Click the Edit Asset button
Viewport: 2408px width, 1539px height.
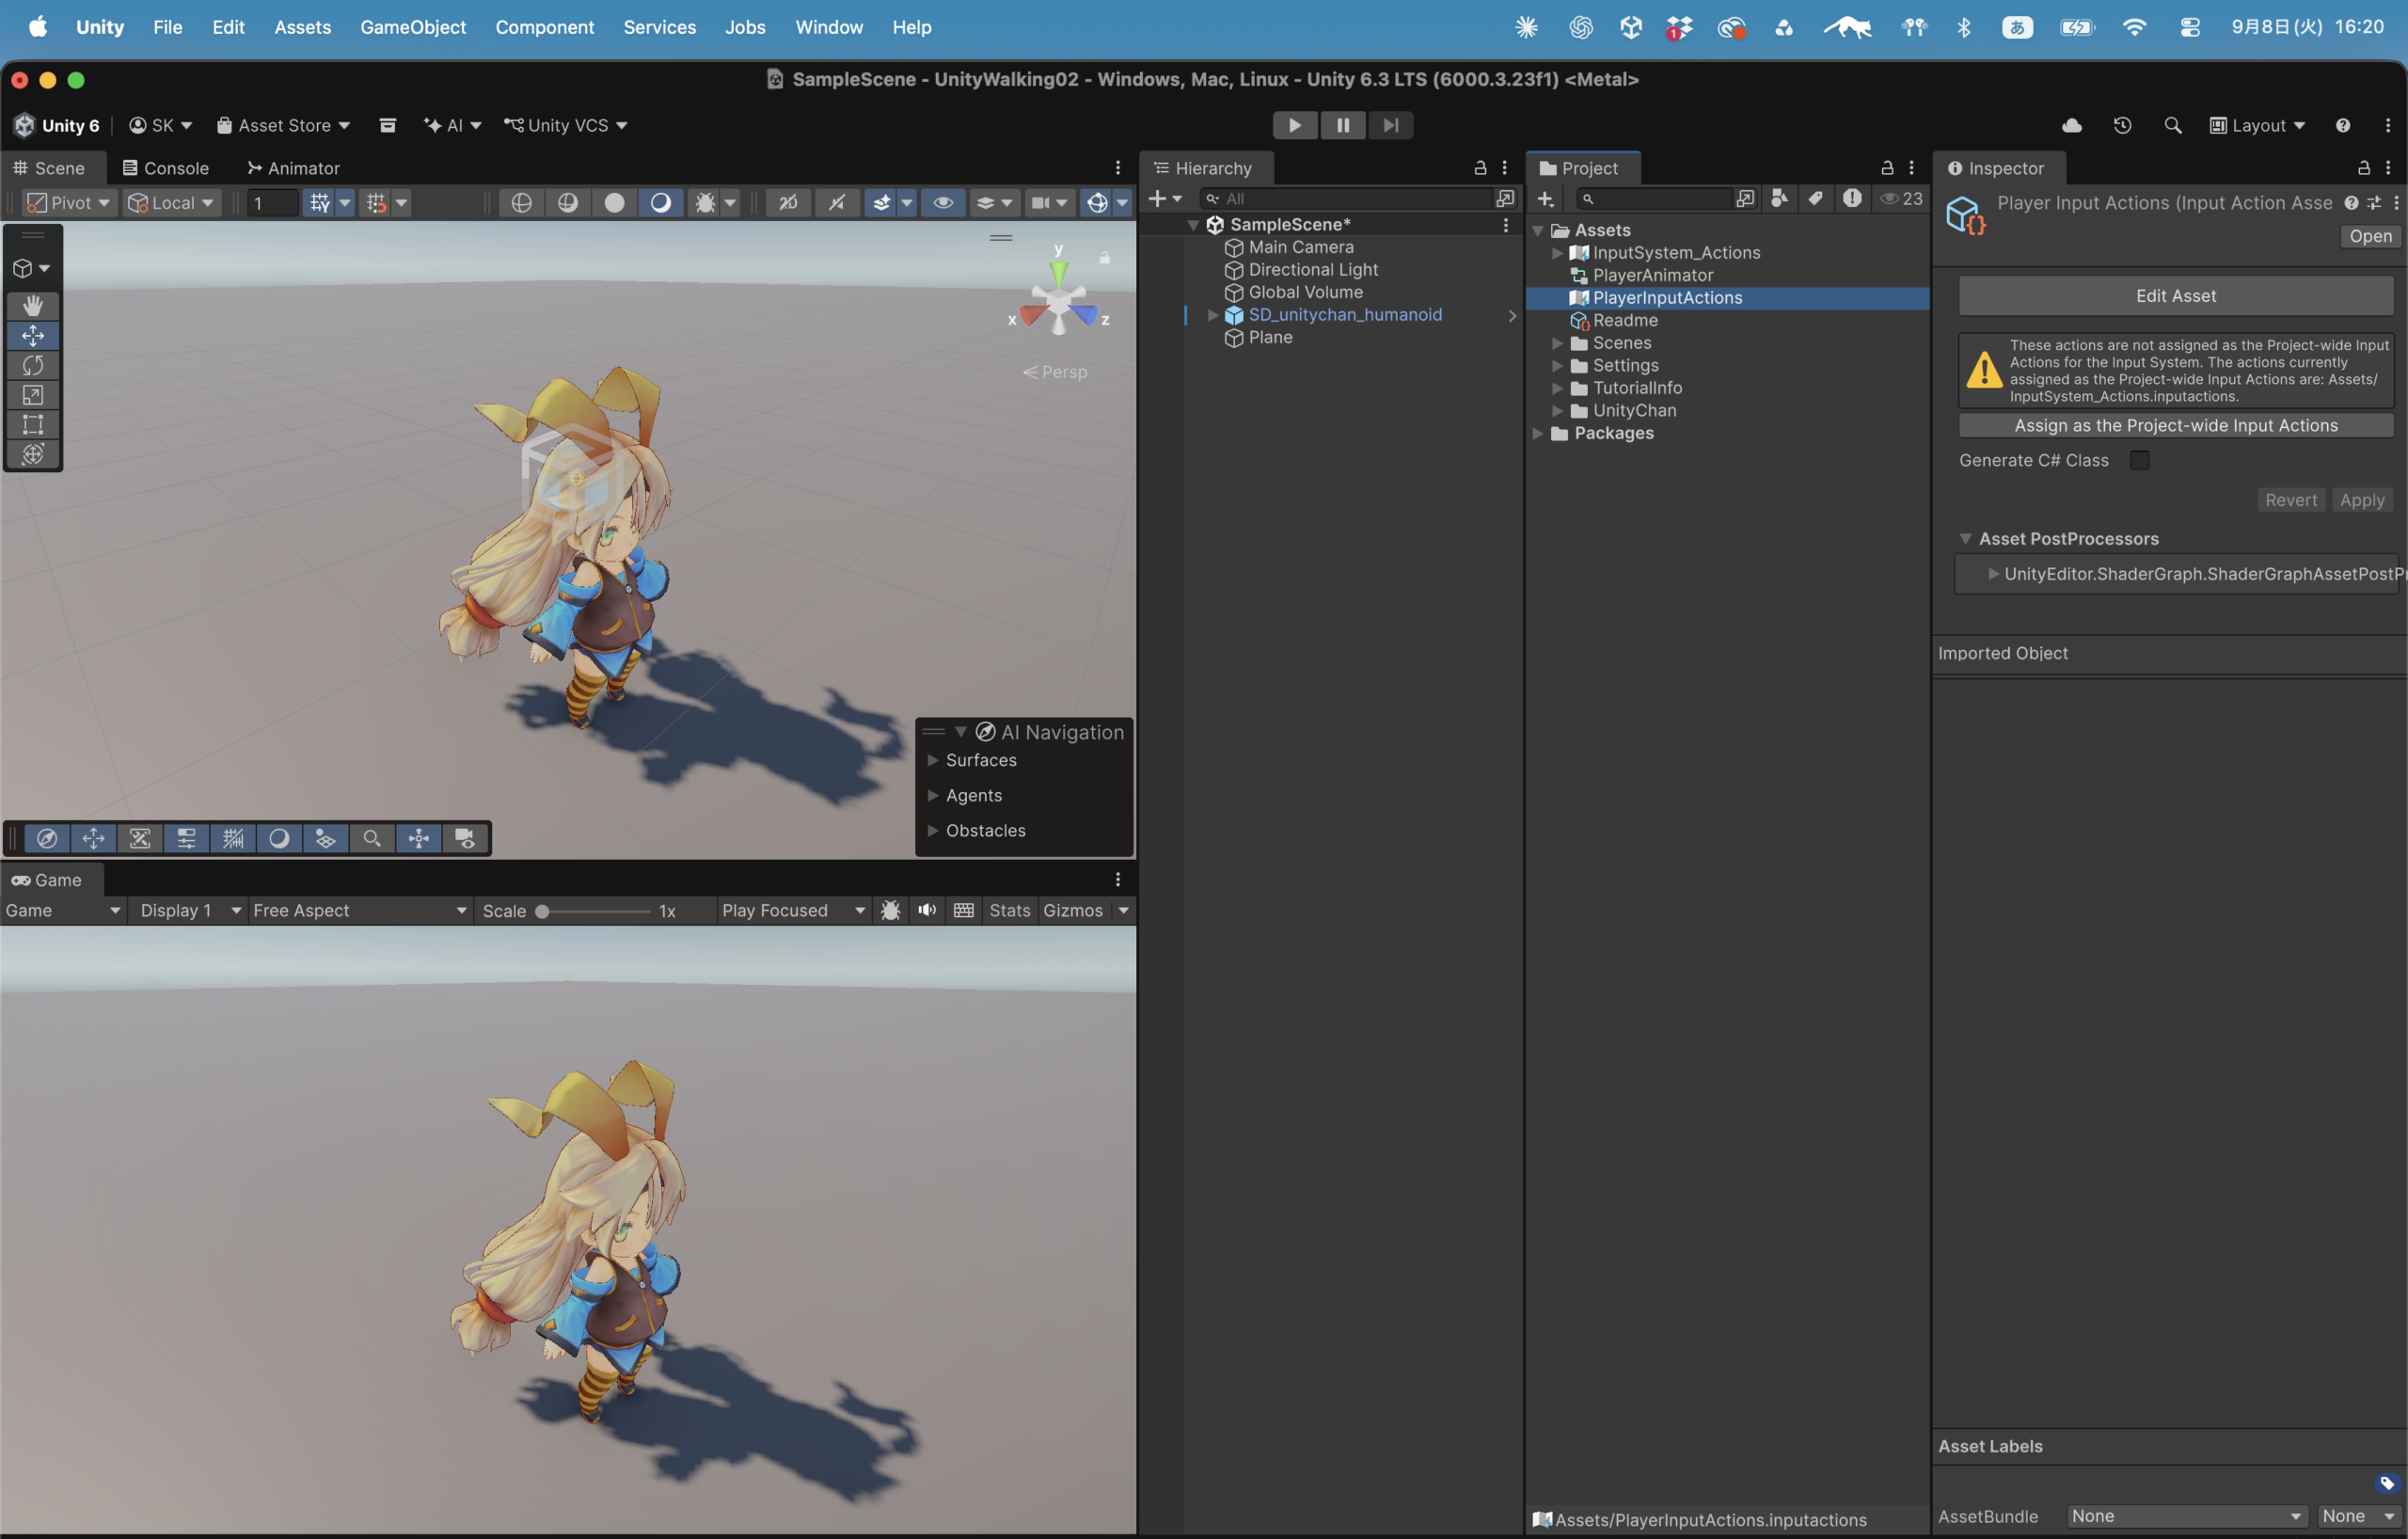coord(2175,296)
